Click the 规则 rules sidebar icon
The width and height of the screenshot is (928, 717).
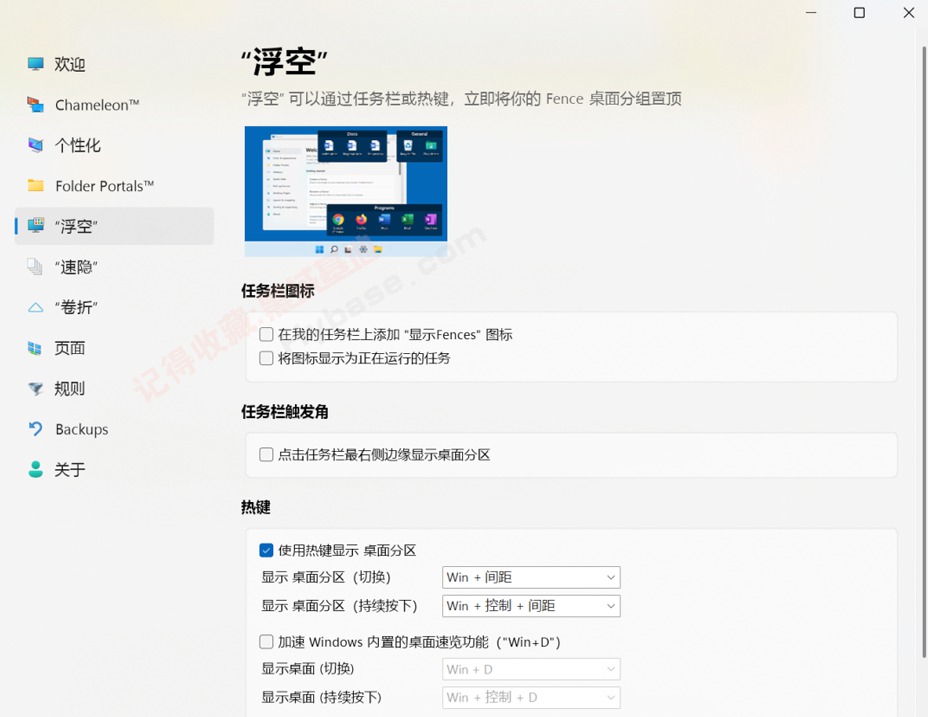33,388
